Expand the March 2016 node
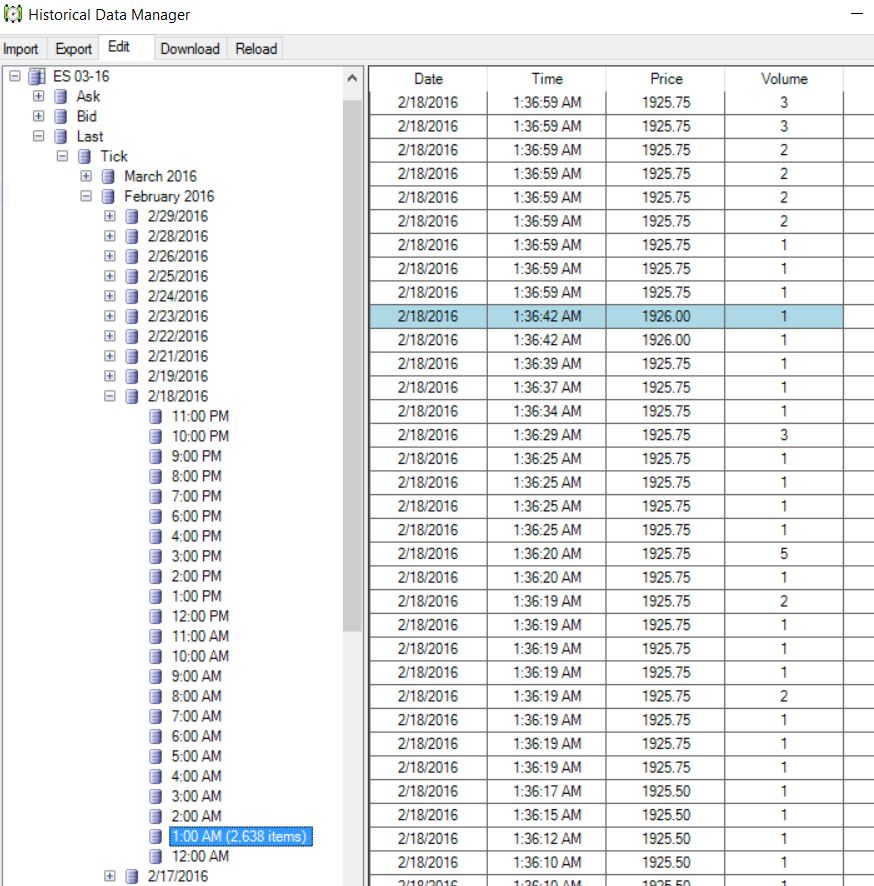 [x=86, y=176]
